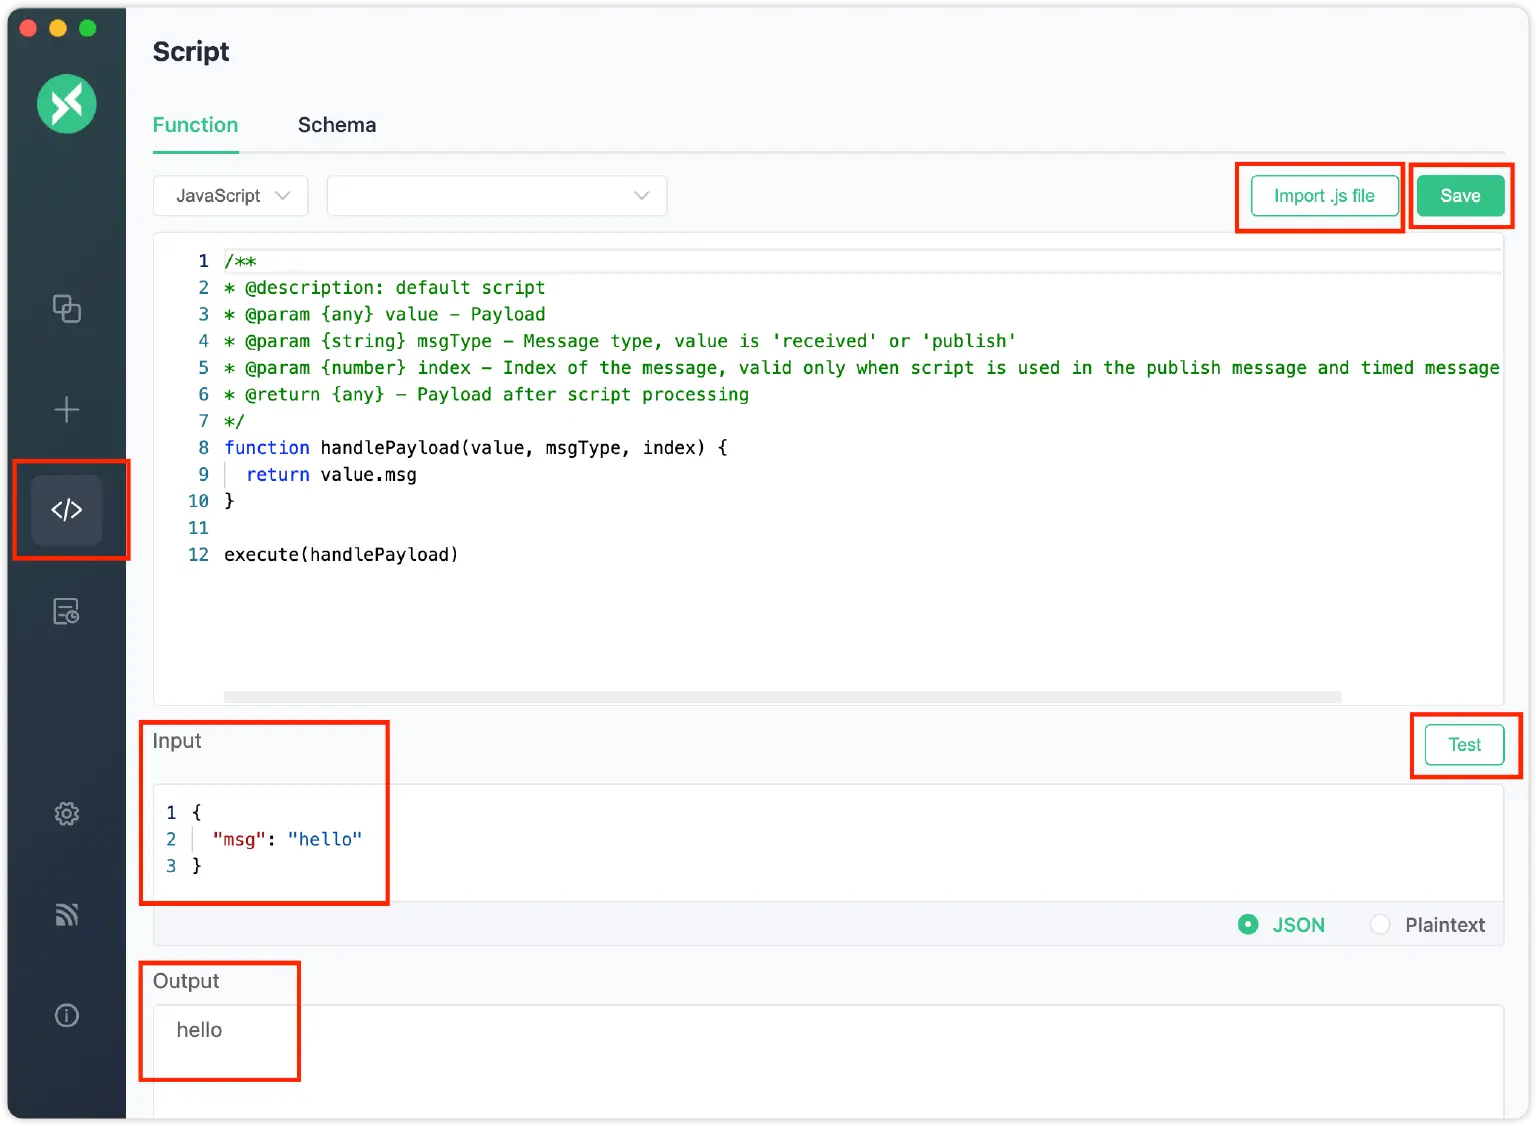Select the Function tab
This screenshot has width=1536, height=1126.
click(195, 124)
